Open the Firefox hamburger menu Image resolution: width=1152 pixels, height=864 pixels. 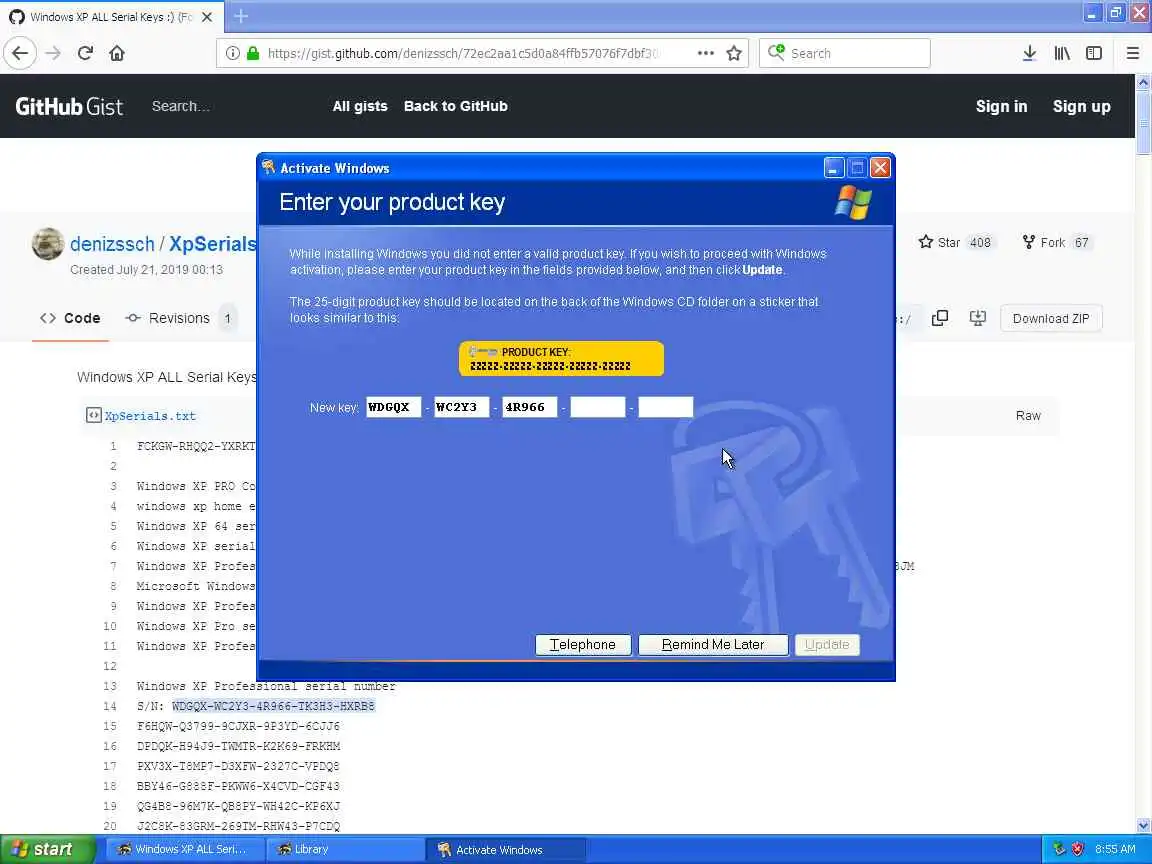(1132, 53)
